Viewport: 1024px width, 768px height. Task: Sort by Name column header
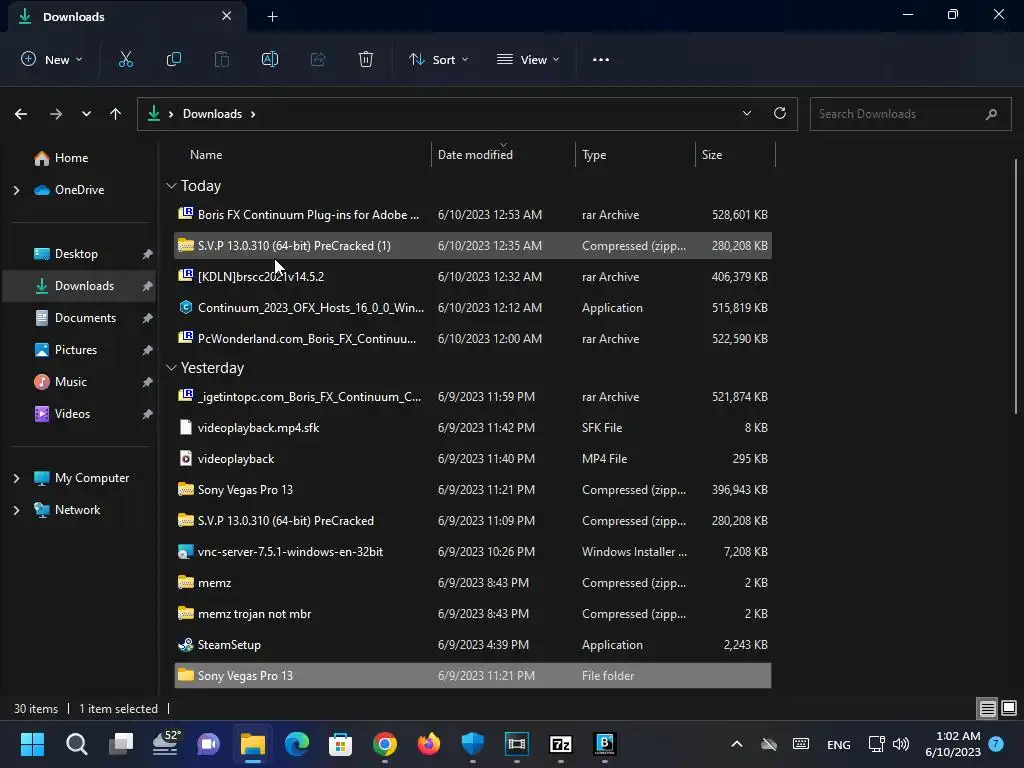[x=206, y=155]
